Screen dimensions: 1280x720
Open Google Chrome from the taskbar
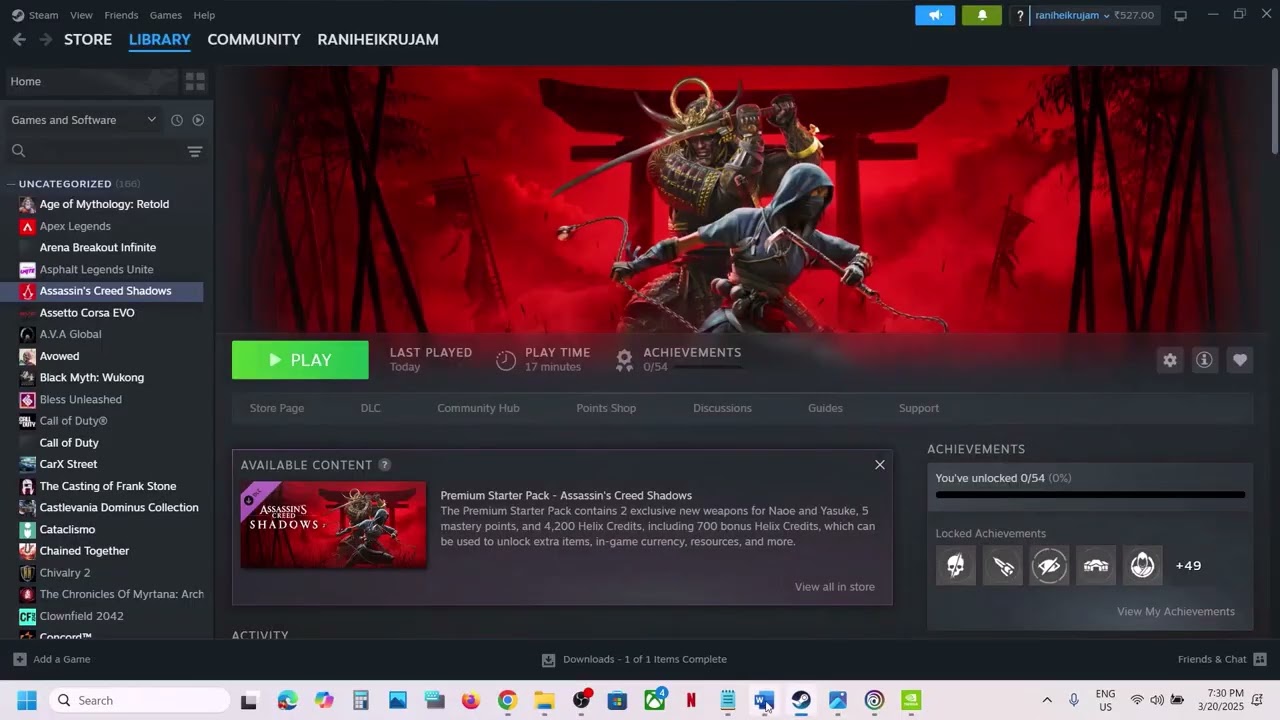[x=507, y=700]
